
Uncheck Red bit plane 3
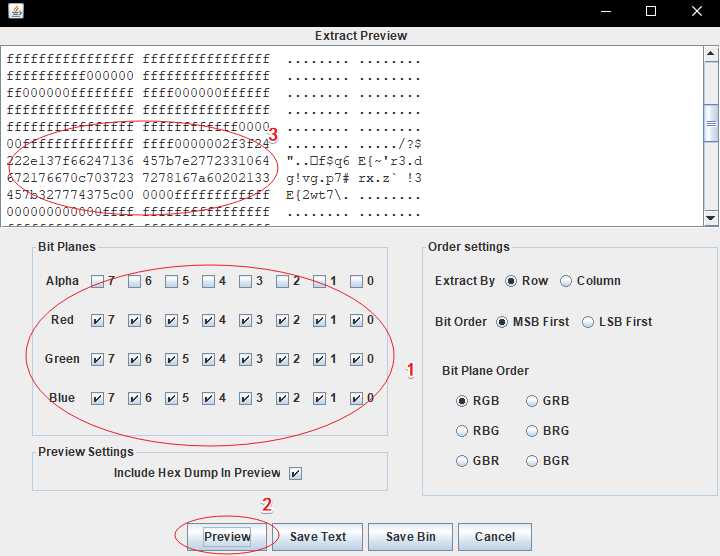tap(245, 320)
